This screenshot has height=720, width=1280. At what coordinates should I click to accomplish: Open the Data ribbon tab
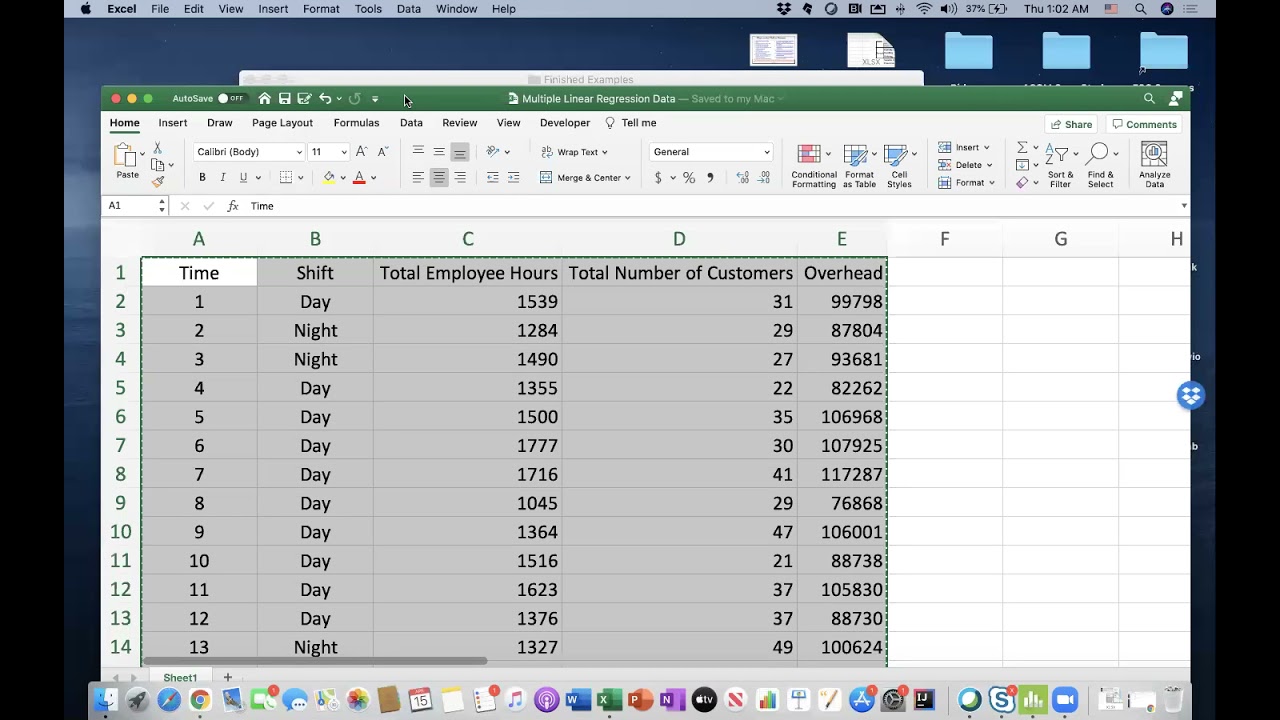coord(411,123)
